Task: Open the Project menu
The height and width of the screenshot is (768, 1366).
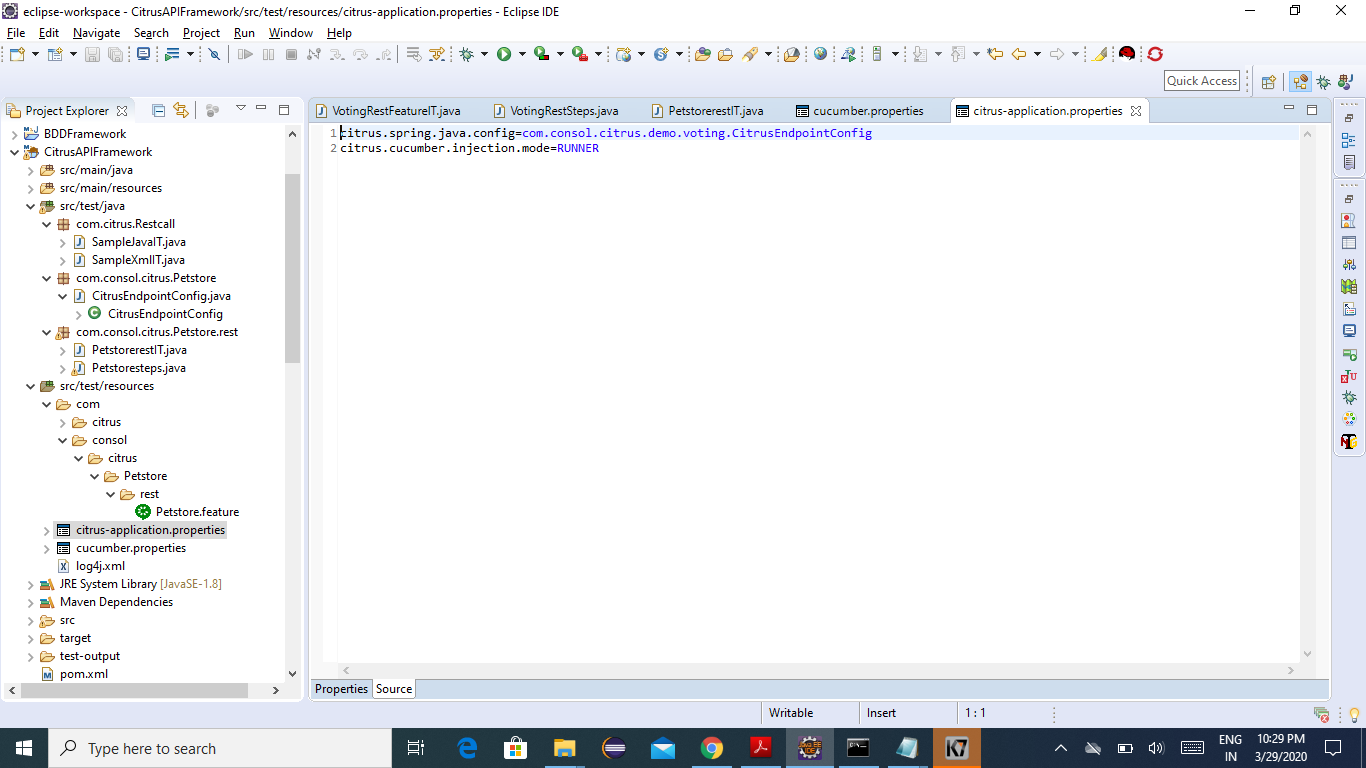Action: (201, 33)
